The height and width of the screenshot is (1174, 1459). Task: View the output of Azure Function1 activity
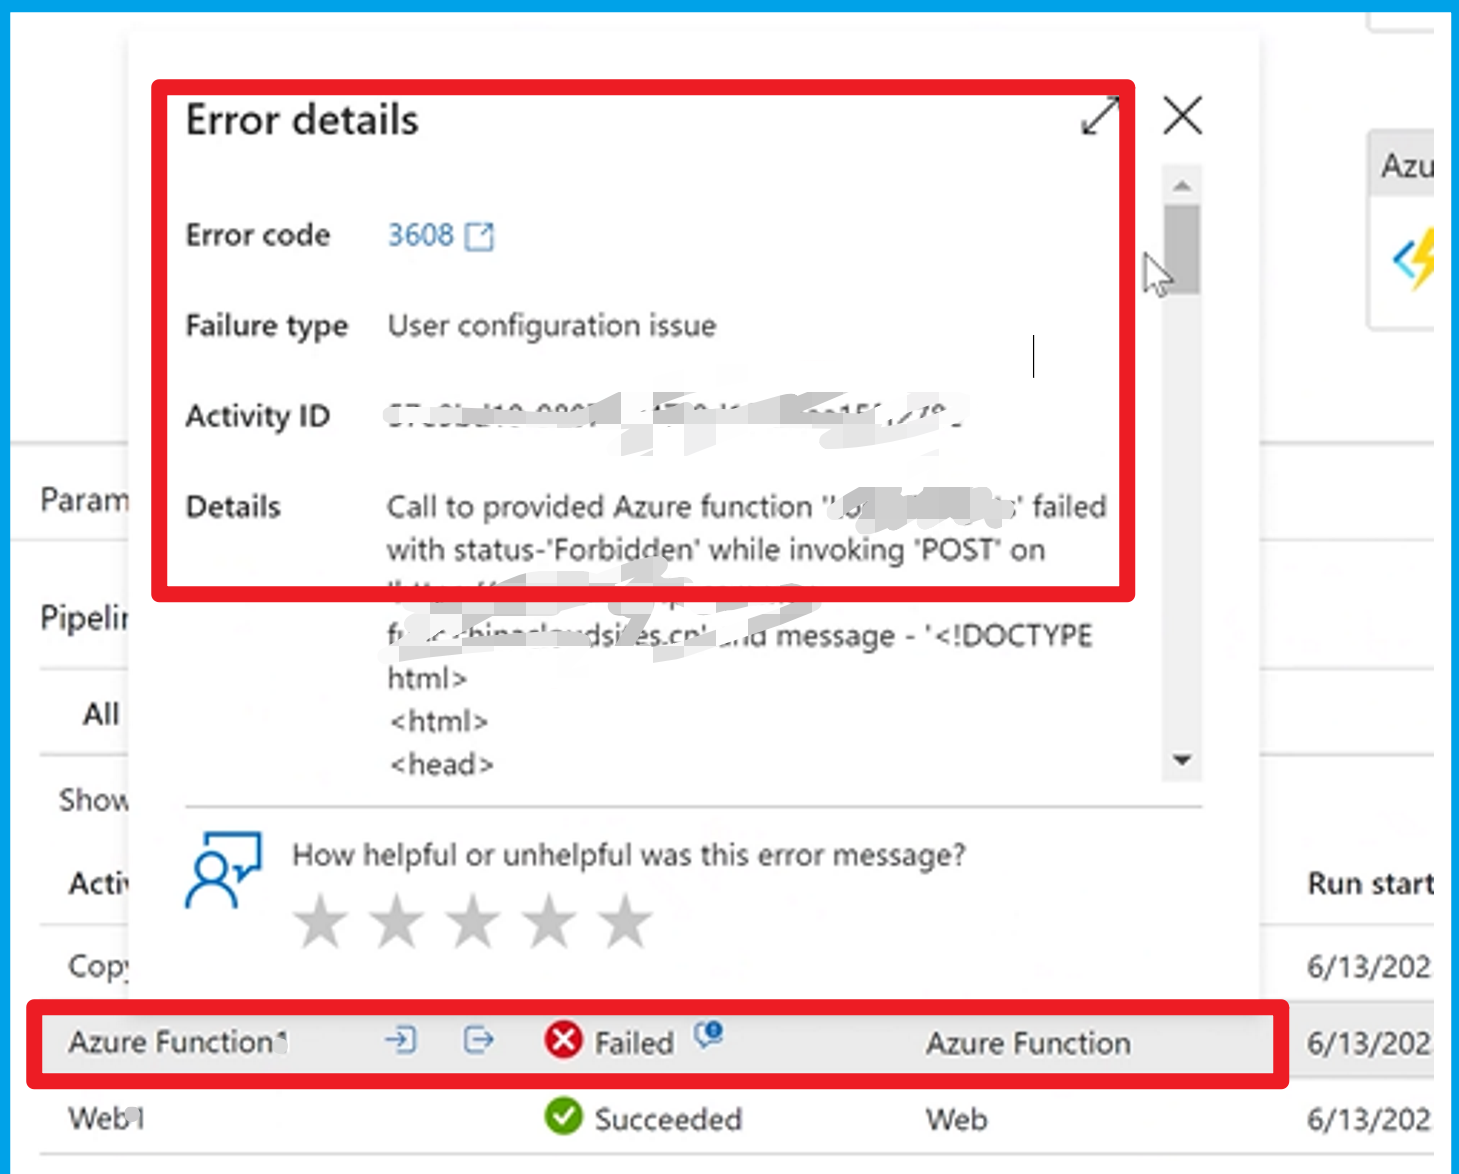click(x=479, y=1041)
